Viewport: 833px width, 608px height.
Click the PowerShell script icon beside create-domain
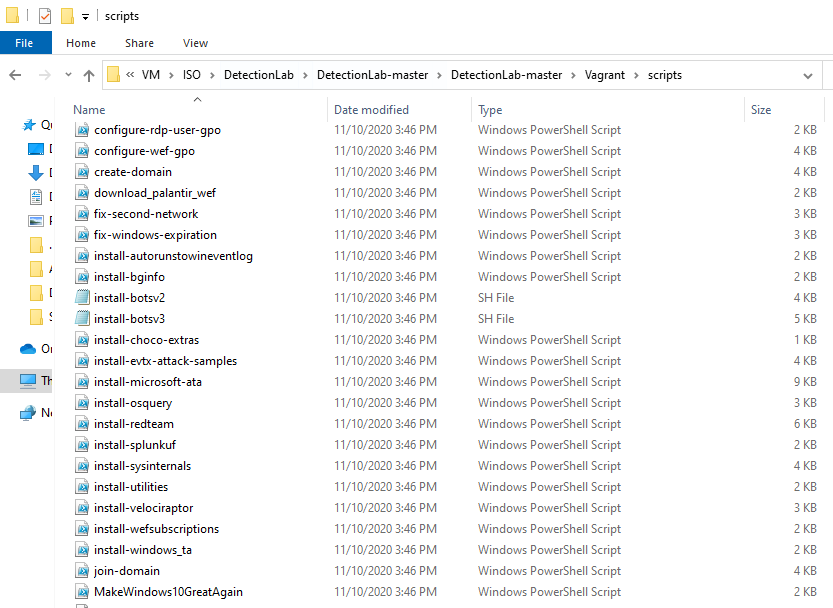(82, 171)
